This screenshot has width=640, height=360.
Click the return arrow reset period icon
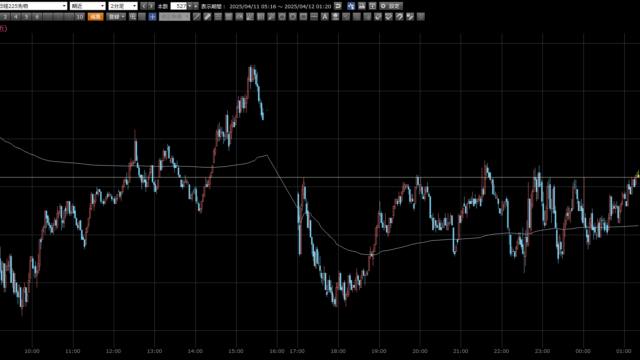pos(338,6)
